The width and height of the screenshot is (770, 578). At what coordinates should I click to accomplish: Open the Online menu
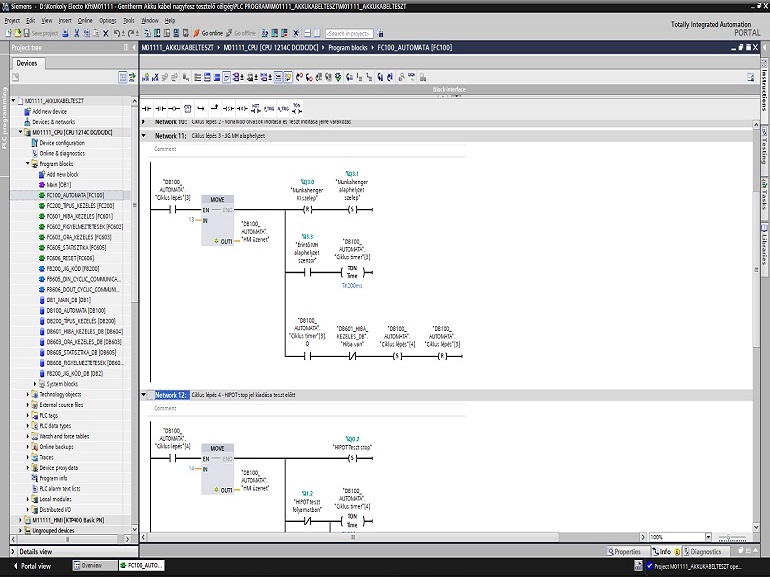(85, 20)
